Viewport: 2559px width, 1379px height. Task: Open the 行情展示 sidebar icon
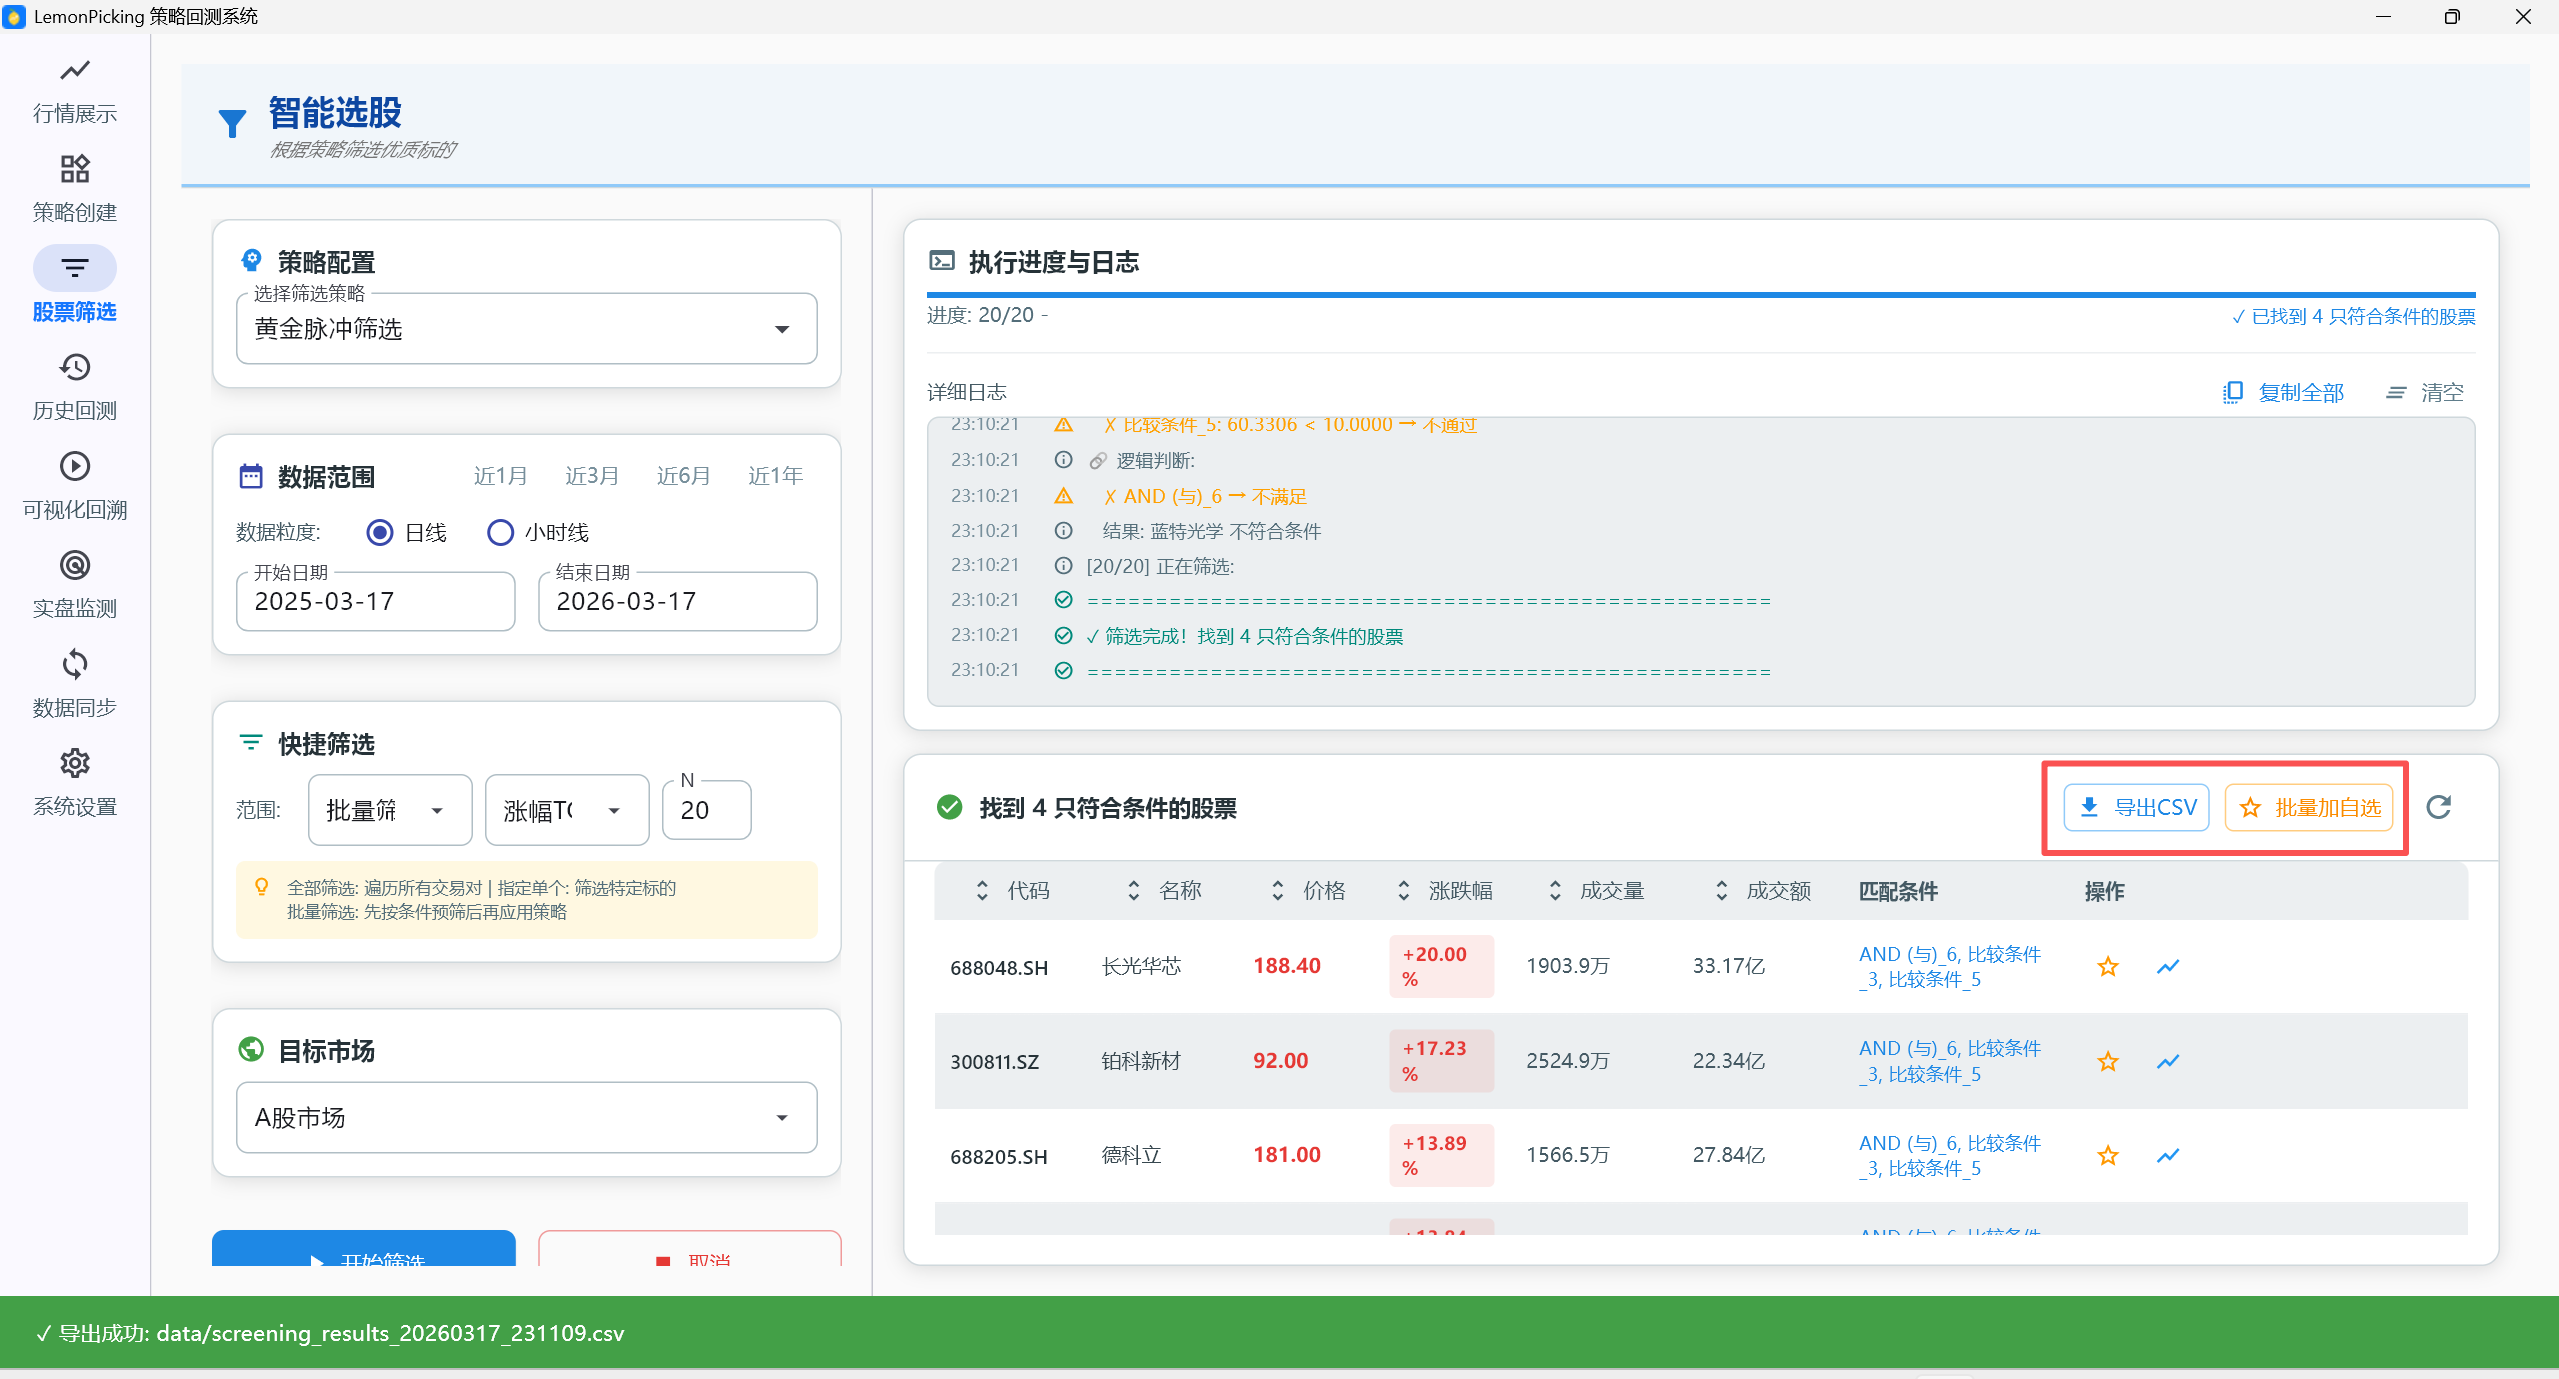point(74,71)
